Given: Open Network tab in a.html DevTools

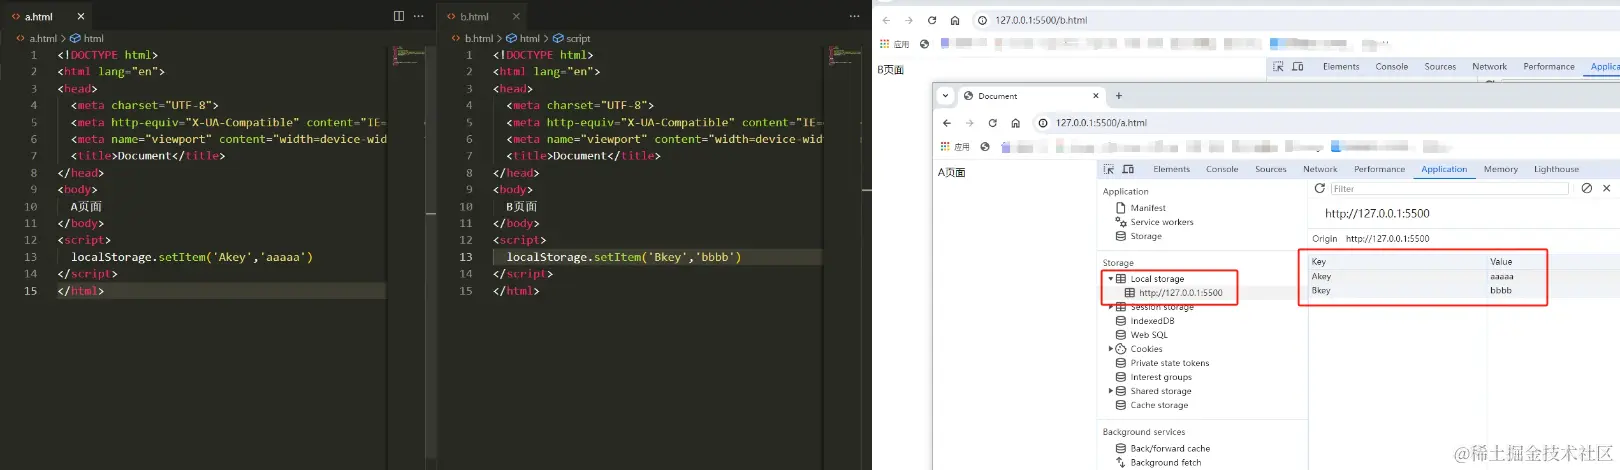Looking at the screenshot, I should pyautogui.click(x=1320, y=169).
